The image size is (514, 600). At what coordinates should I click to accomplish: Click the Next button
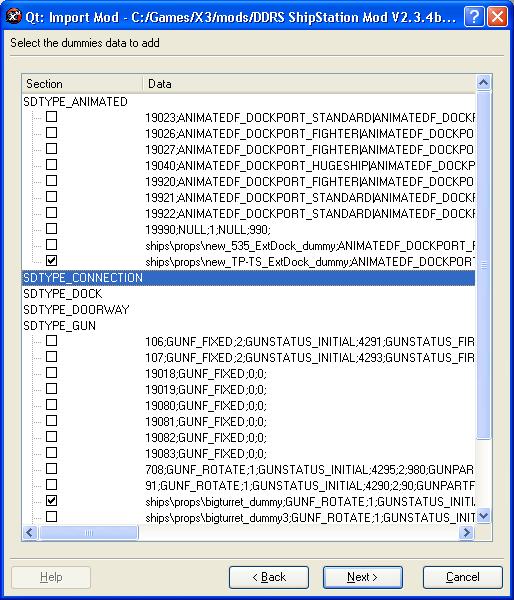coord(362,577)
